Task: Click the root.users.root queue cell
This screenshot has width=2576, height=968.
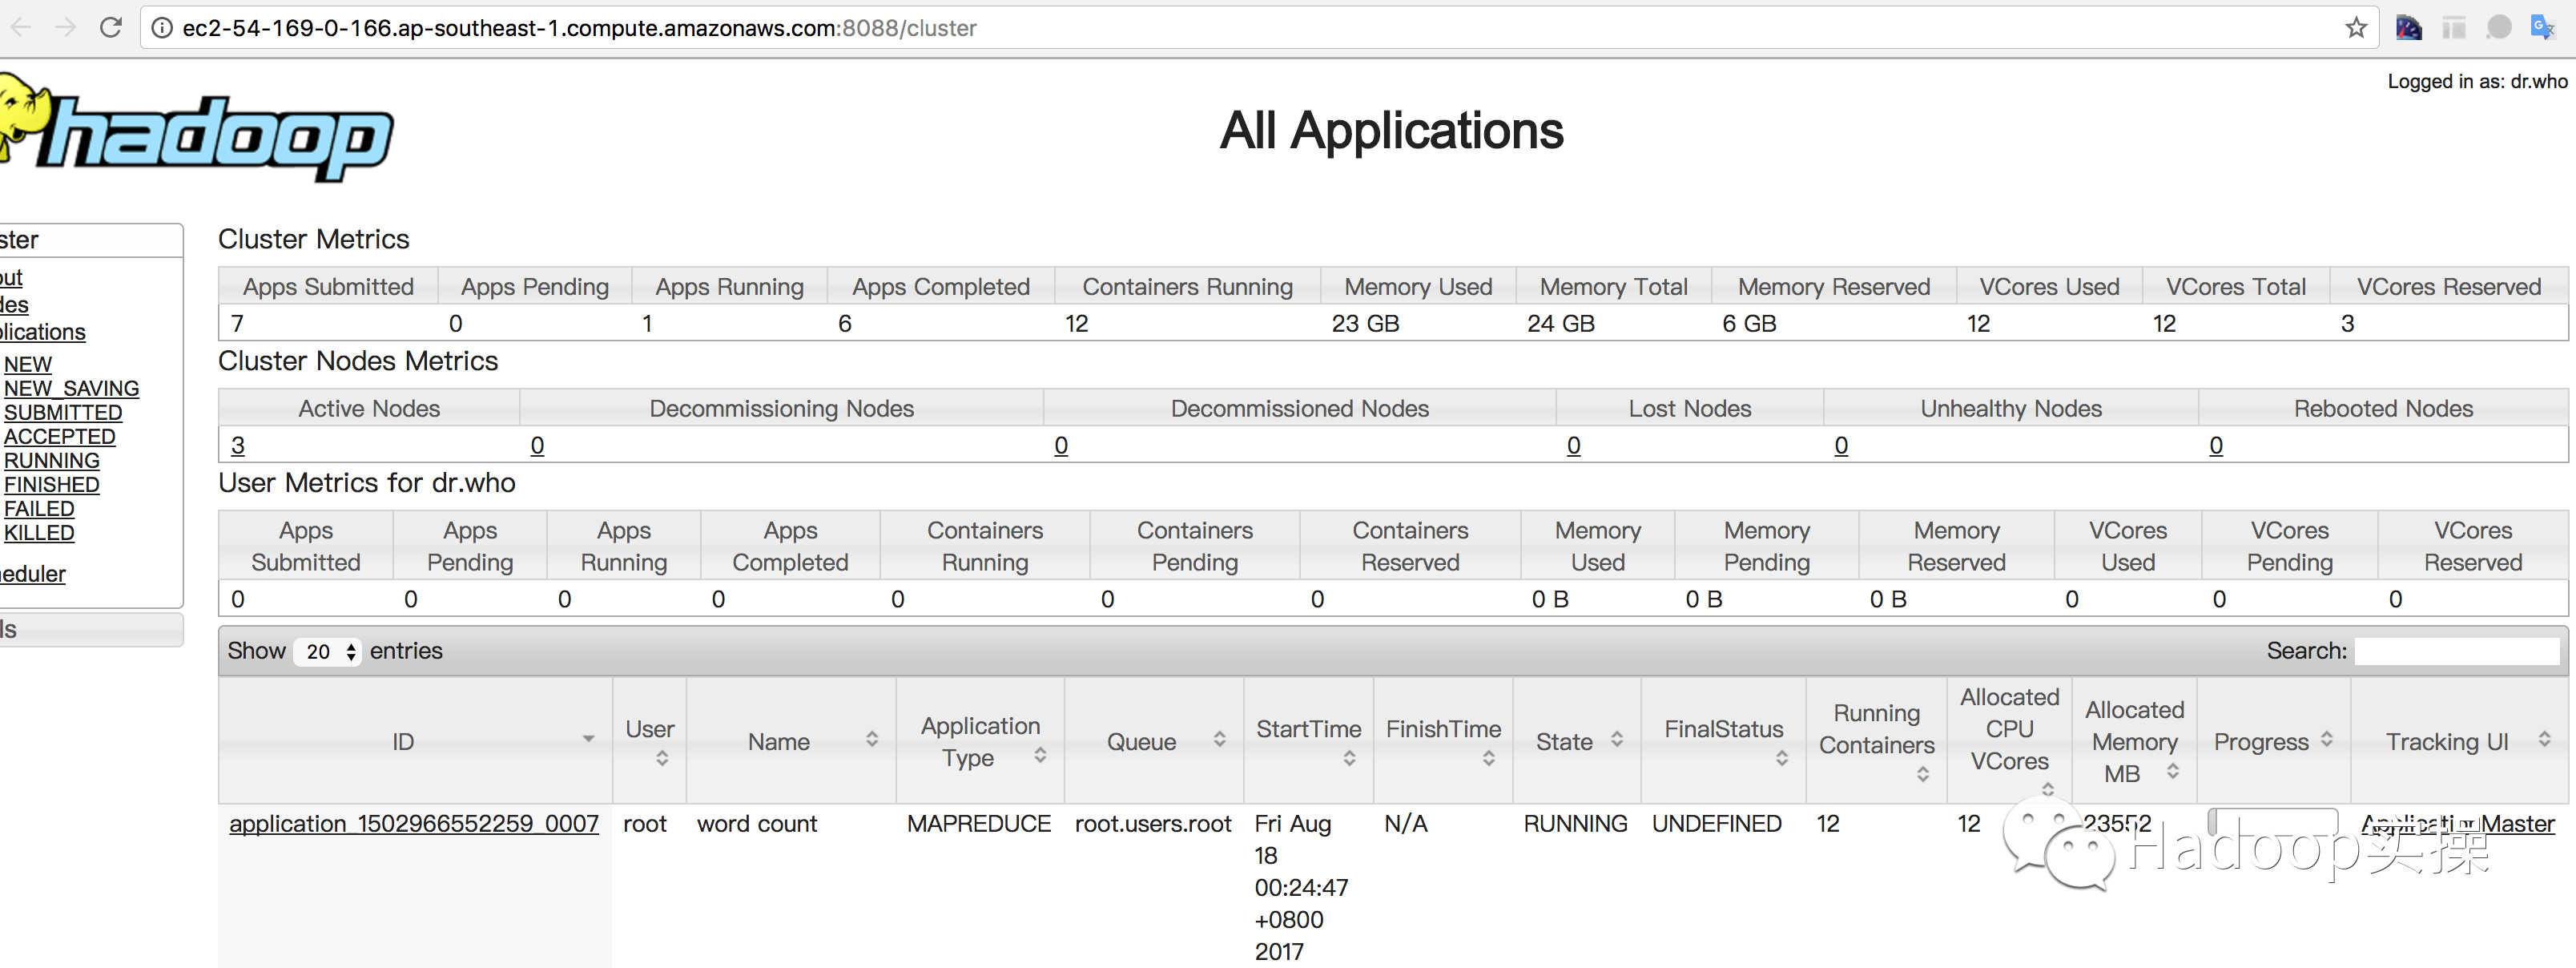Action: [x=1153, y=824]
